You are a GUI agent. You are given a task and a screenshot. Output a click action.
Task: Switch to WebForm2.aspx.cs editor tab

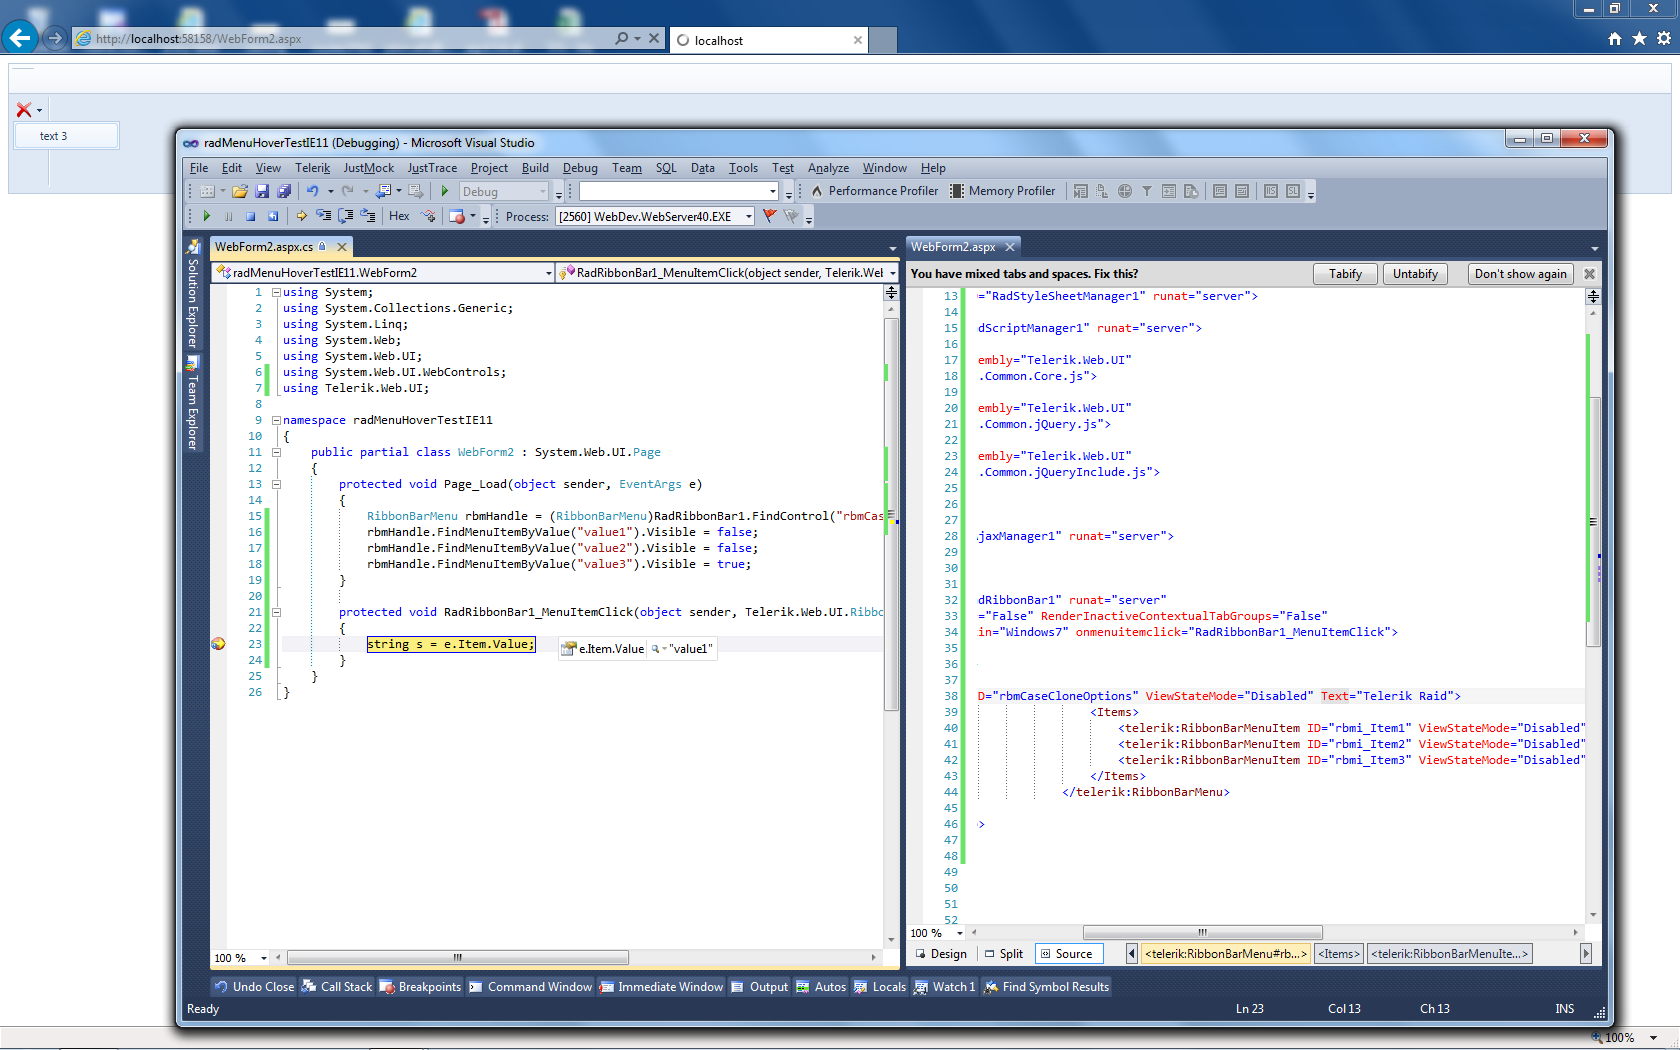(x=264, y=247)
